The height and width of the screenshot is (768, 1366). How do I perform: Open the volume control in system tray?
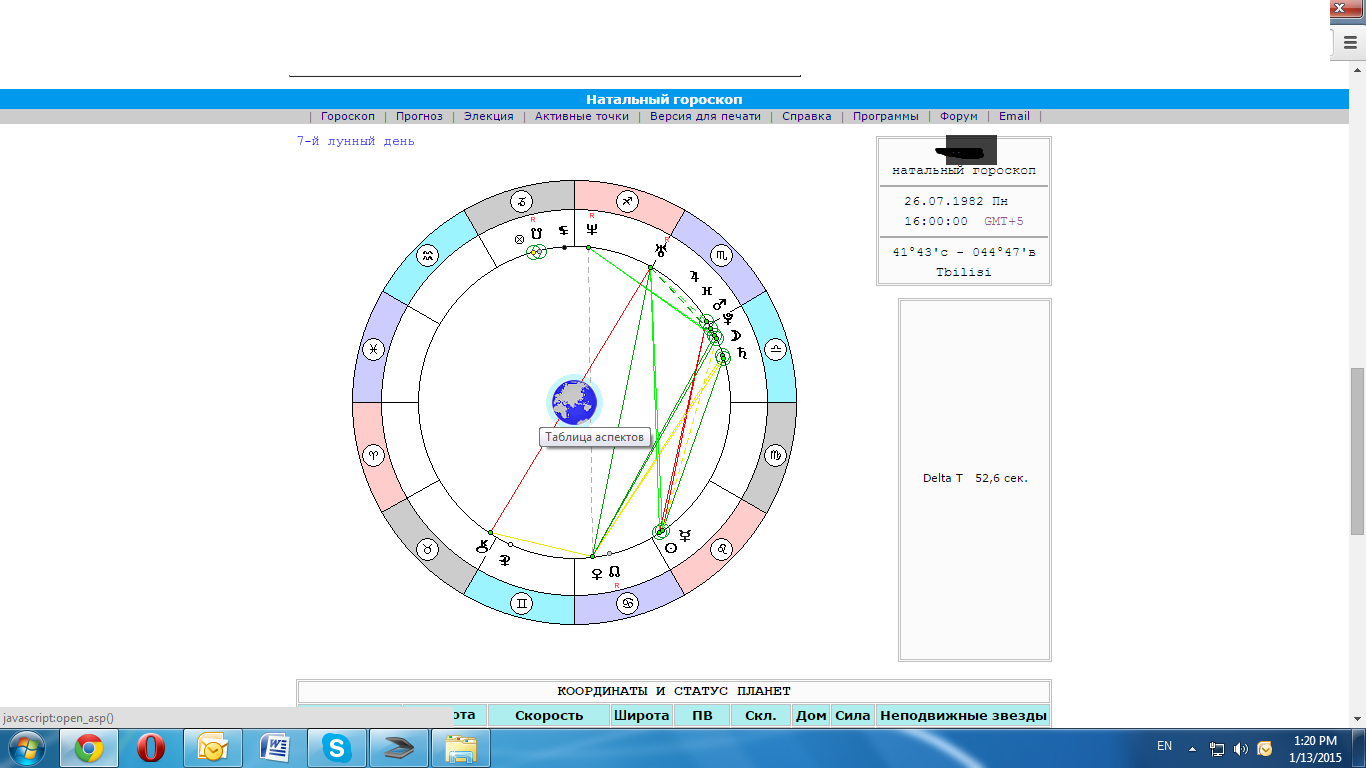coord(1241,748)
